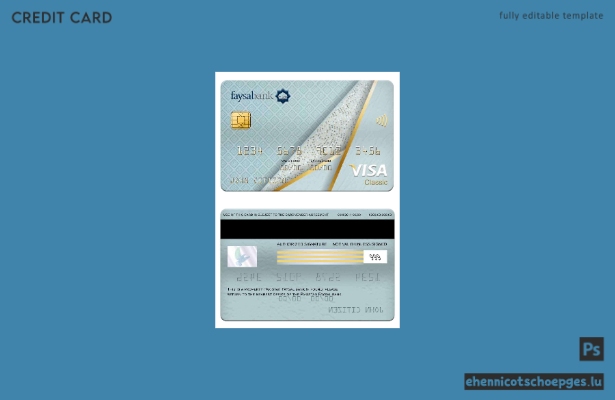Click the ehennicotschoepges.lu label
The width and height of the screenshot is (615, 400).
[534, 382]
